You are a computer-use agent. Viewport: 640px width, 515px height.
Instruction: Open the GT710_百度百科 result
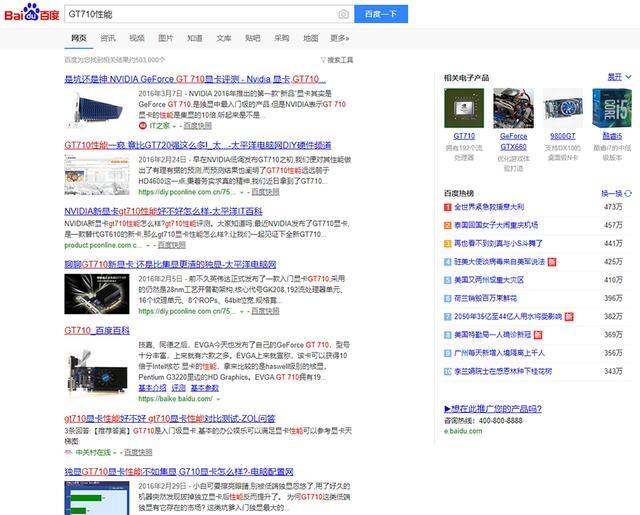click(97, 331)
